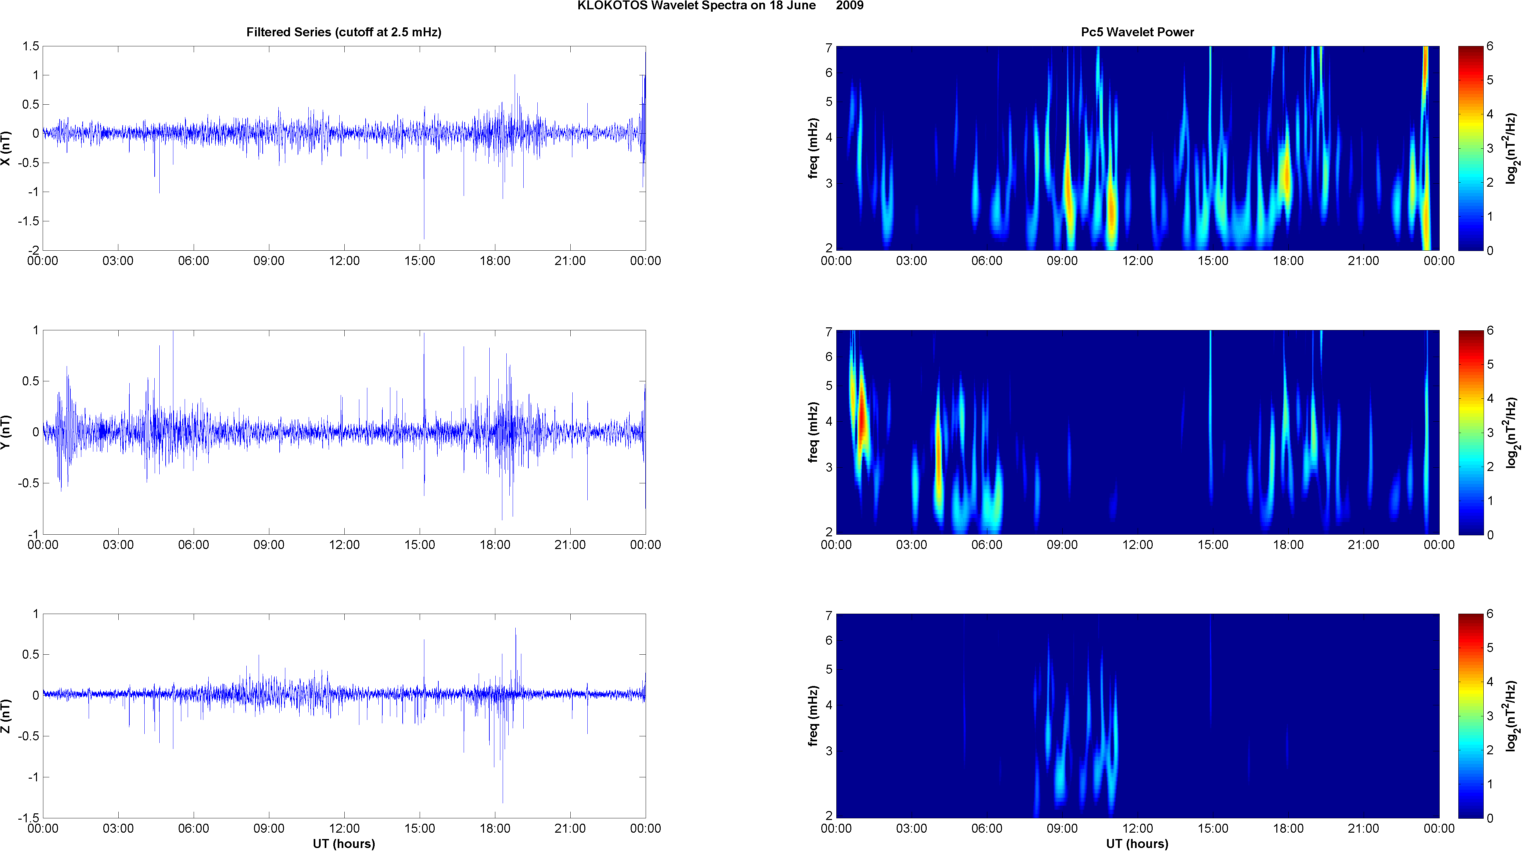Screen dimensions: 1522x851
Task: Select the 'Pc5 Wavelet Power' heading
Action: [1137, 32]
